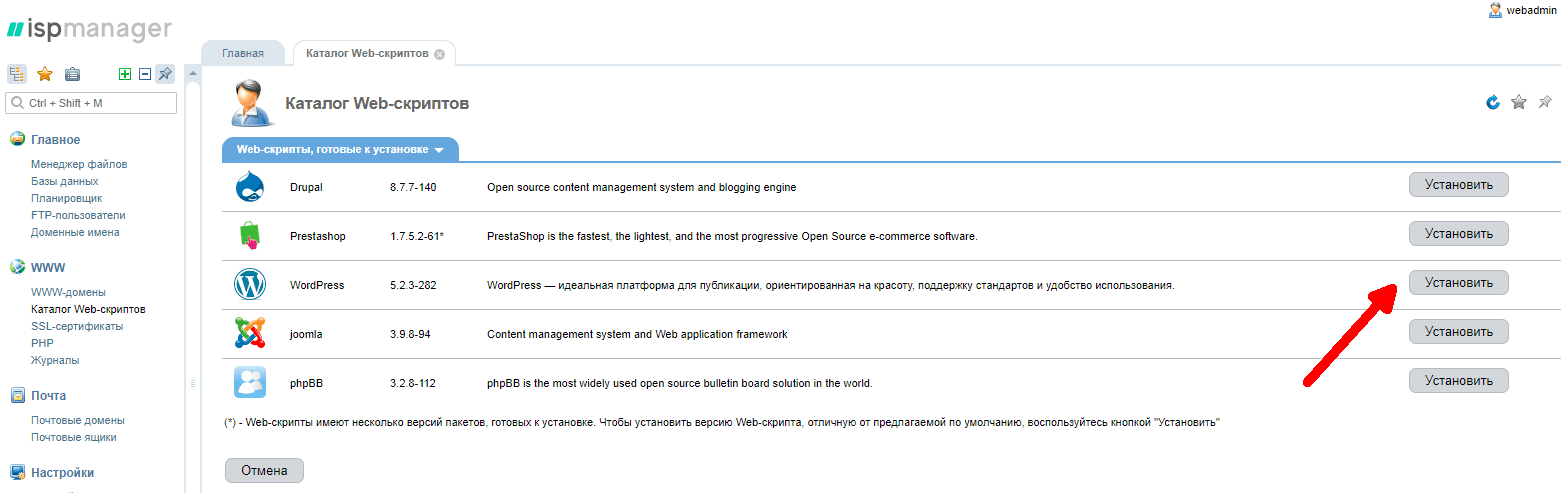This screenshot has width=1561, height=493.
Task: Click the Prestashop version 1.7.5.2-61*
Action: 417,236
